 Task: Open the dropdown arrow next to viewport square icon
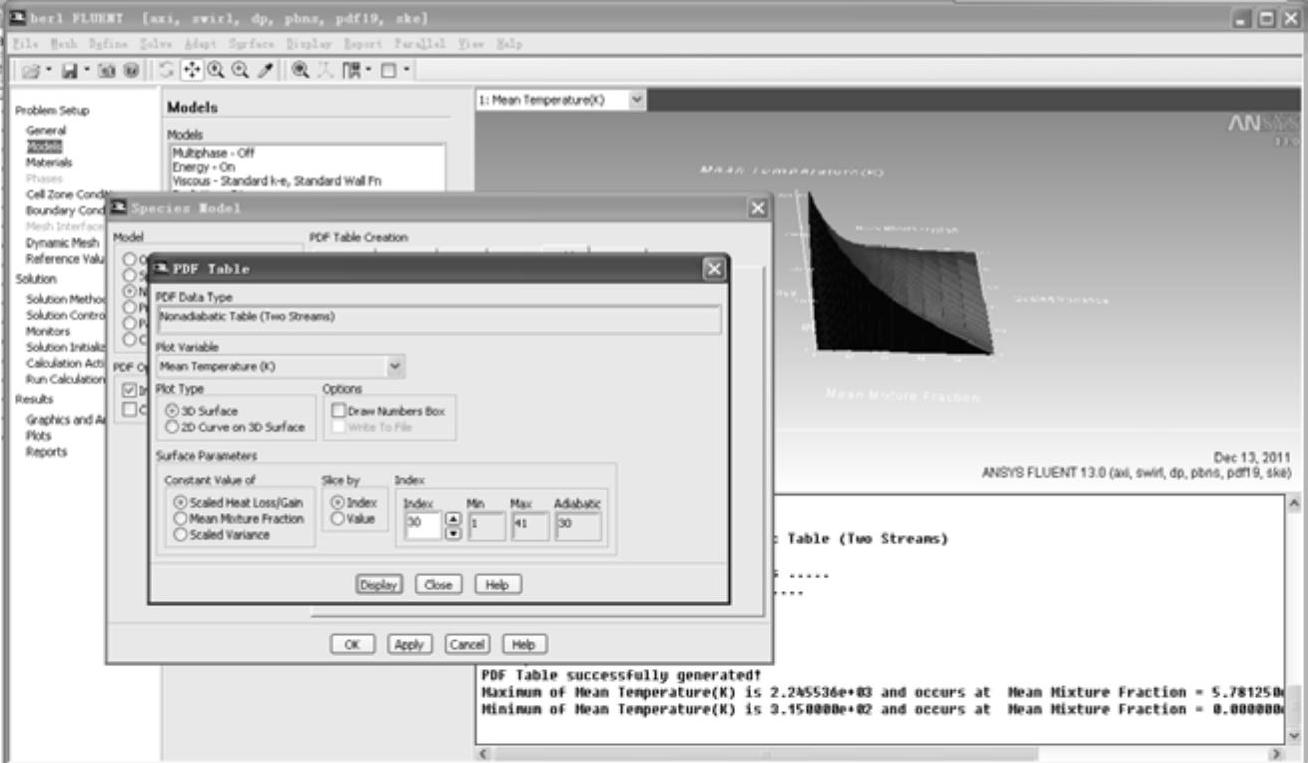coord(406,70)
